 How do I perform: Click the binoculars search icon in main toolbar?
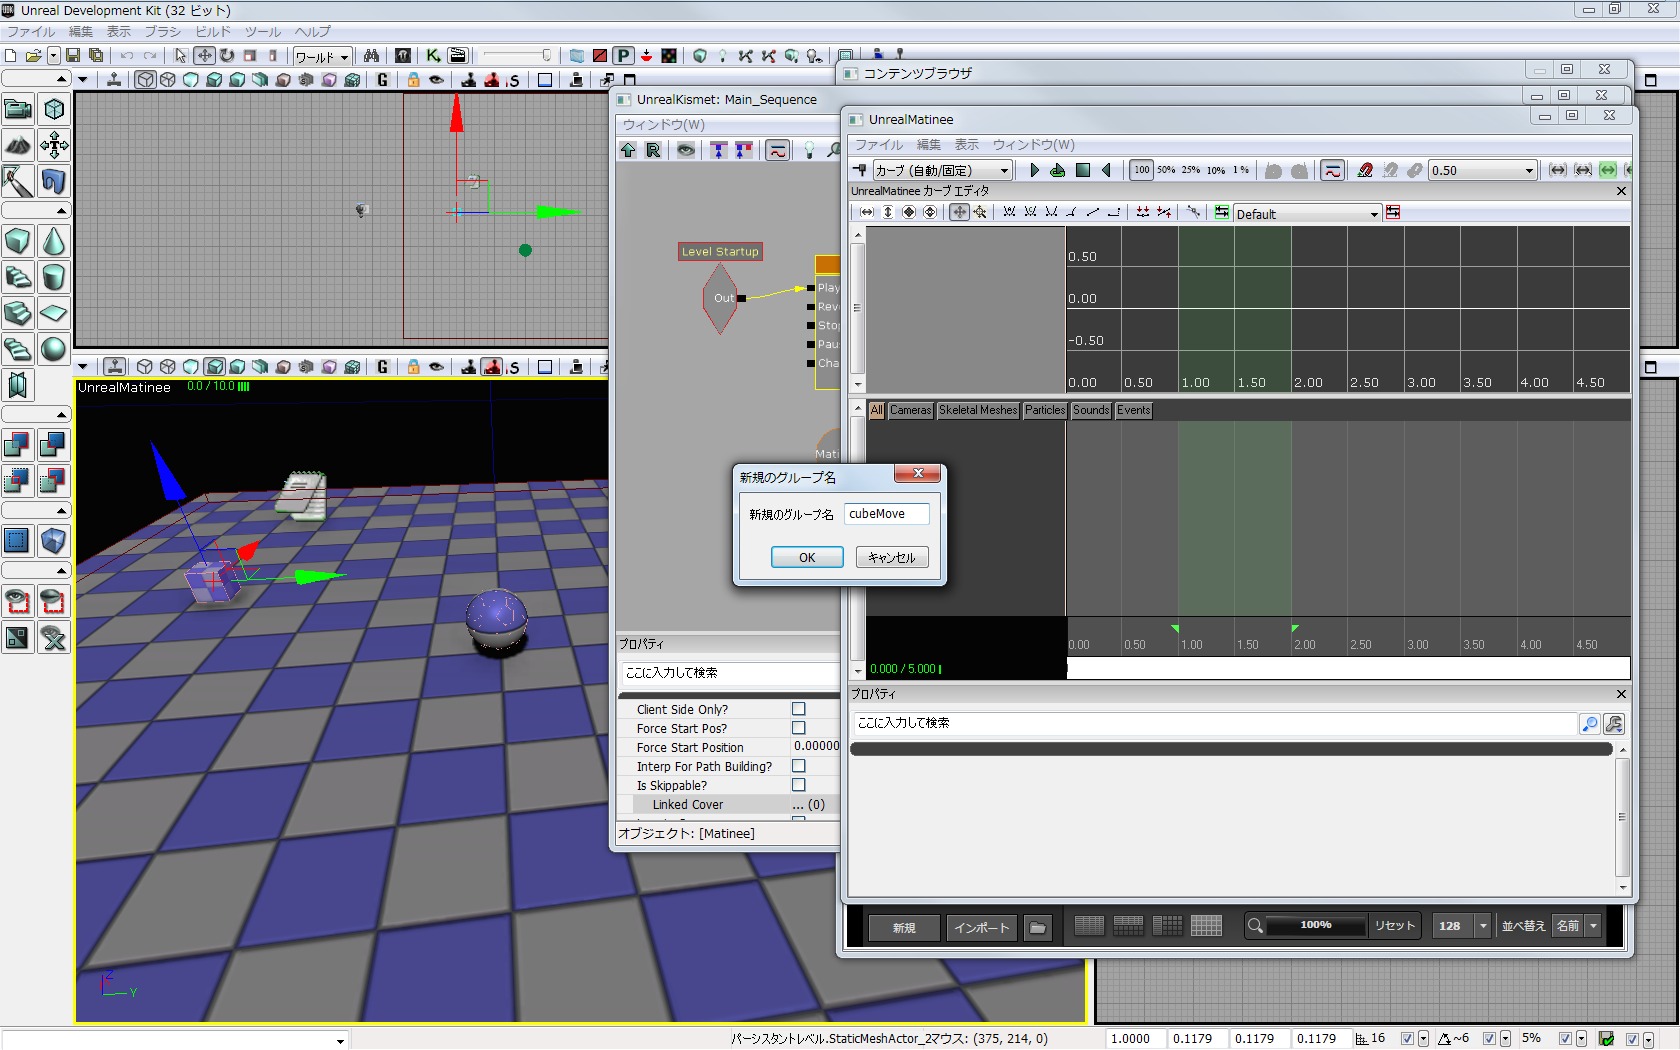click(372, 56)
